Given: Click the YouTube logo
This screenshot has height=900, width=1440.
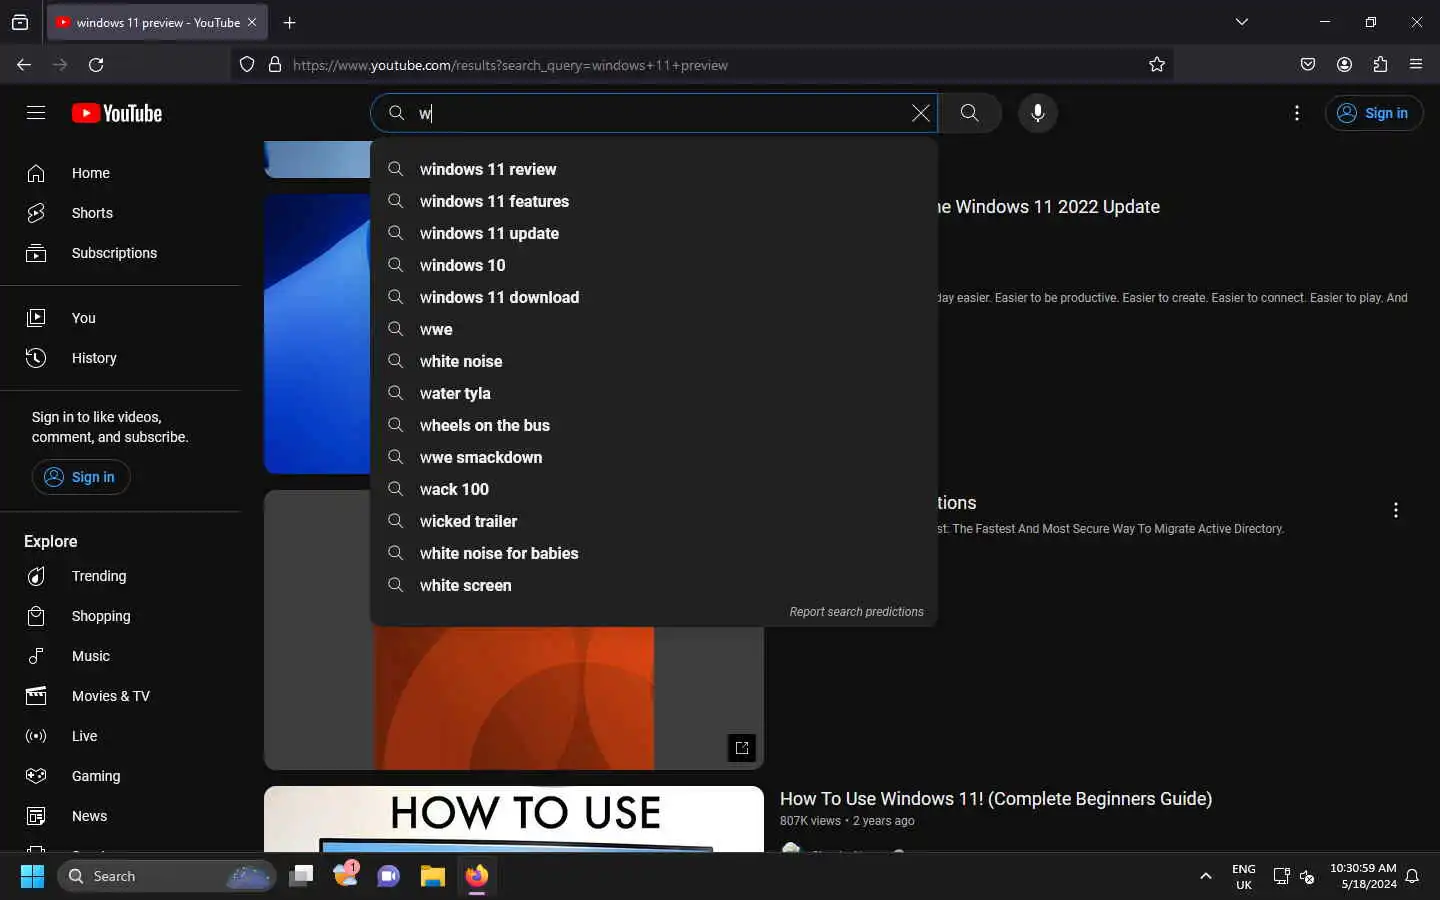Looking at the screenshot, I should (x=117, y=113).
